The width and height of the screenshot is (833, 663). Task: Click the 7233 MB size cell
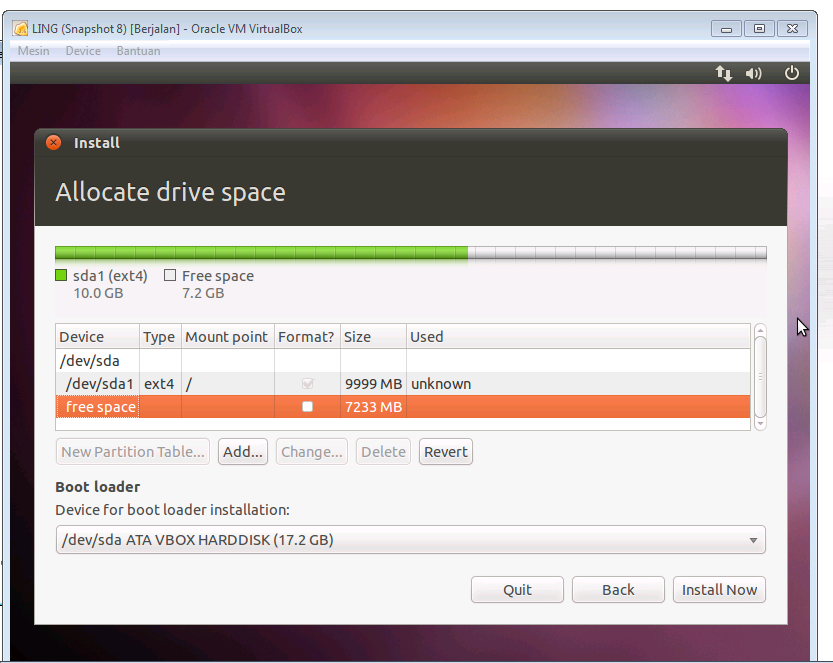373,406
